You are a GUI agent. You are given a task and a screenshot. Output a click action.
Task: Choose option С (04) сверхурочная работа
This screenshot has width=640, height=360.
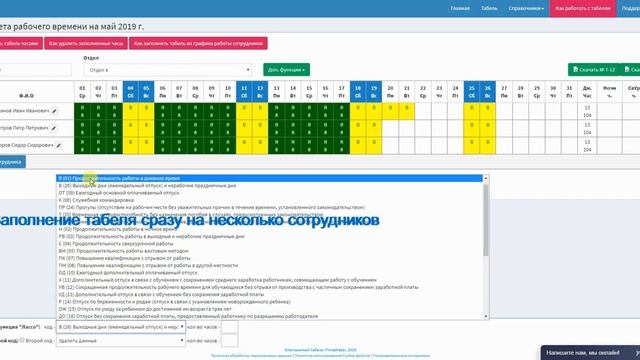coord(269,244)
